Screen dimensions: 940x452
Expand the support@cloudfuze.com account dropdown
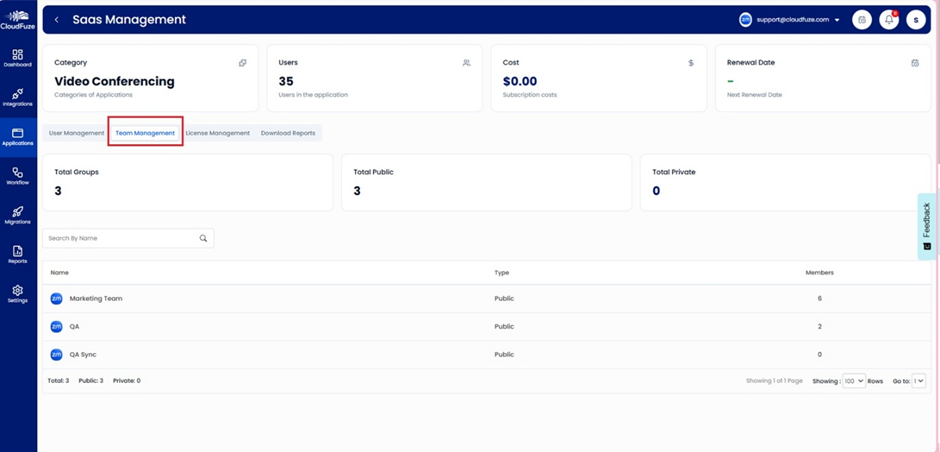[x=836, y=20]
